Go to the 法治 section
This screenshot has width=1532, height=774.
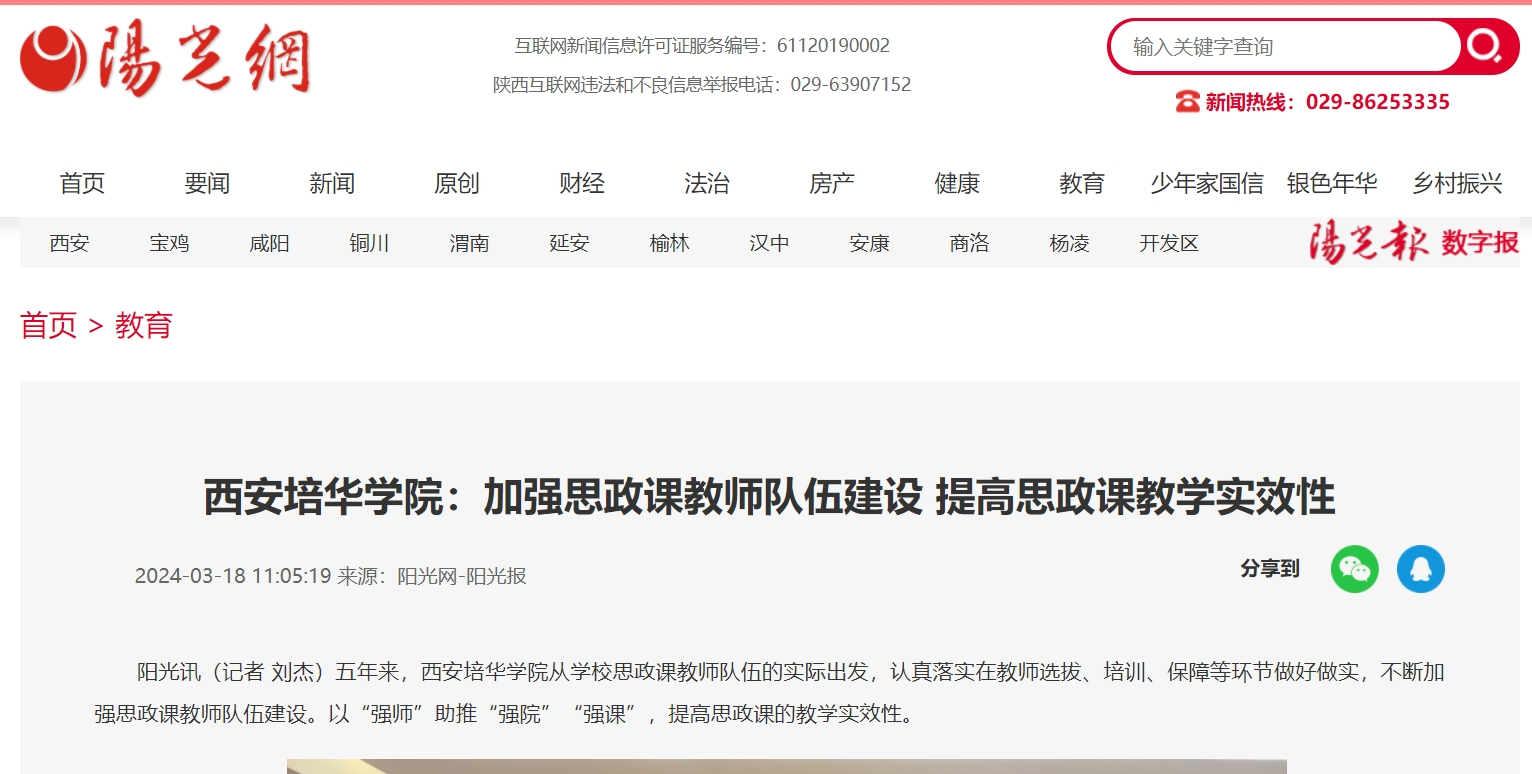coord(707,184)
